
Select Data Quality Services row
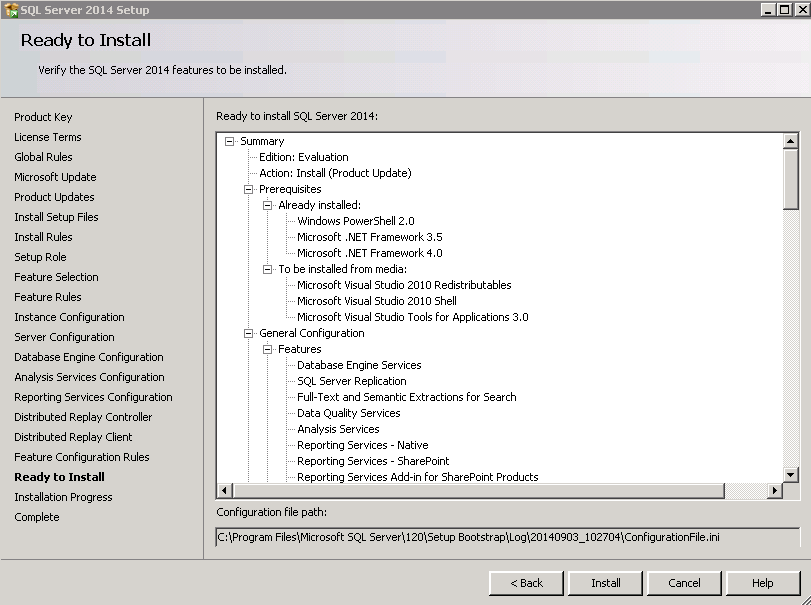click(x=349, y=414)
